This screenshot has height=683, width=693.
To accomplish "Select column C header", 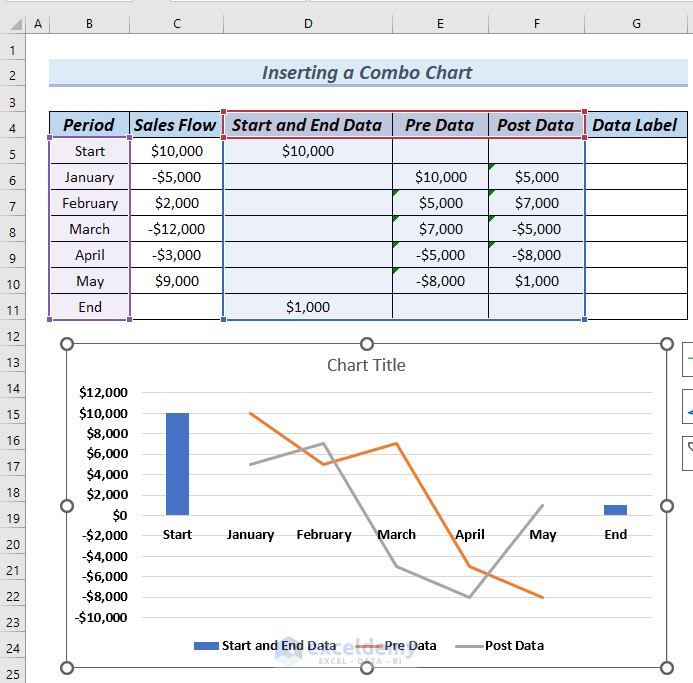I will coord(177,23).
